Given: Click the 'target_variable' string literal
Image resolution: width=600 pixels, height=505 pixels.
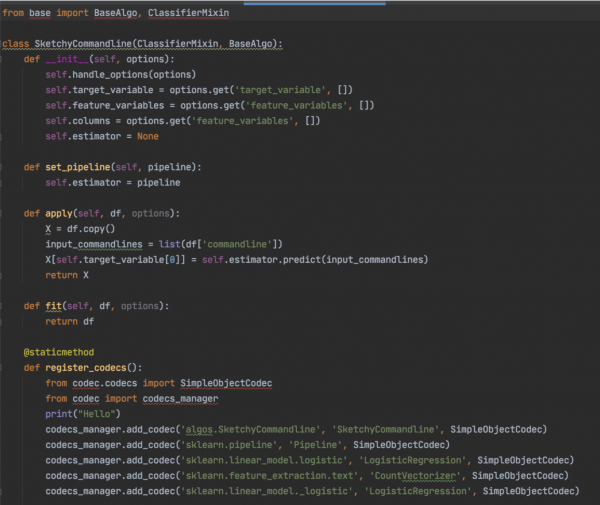Looking at the screenshot, I should coord(282,90).
